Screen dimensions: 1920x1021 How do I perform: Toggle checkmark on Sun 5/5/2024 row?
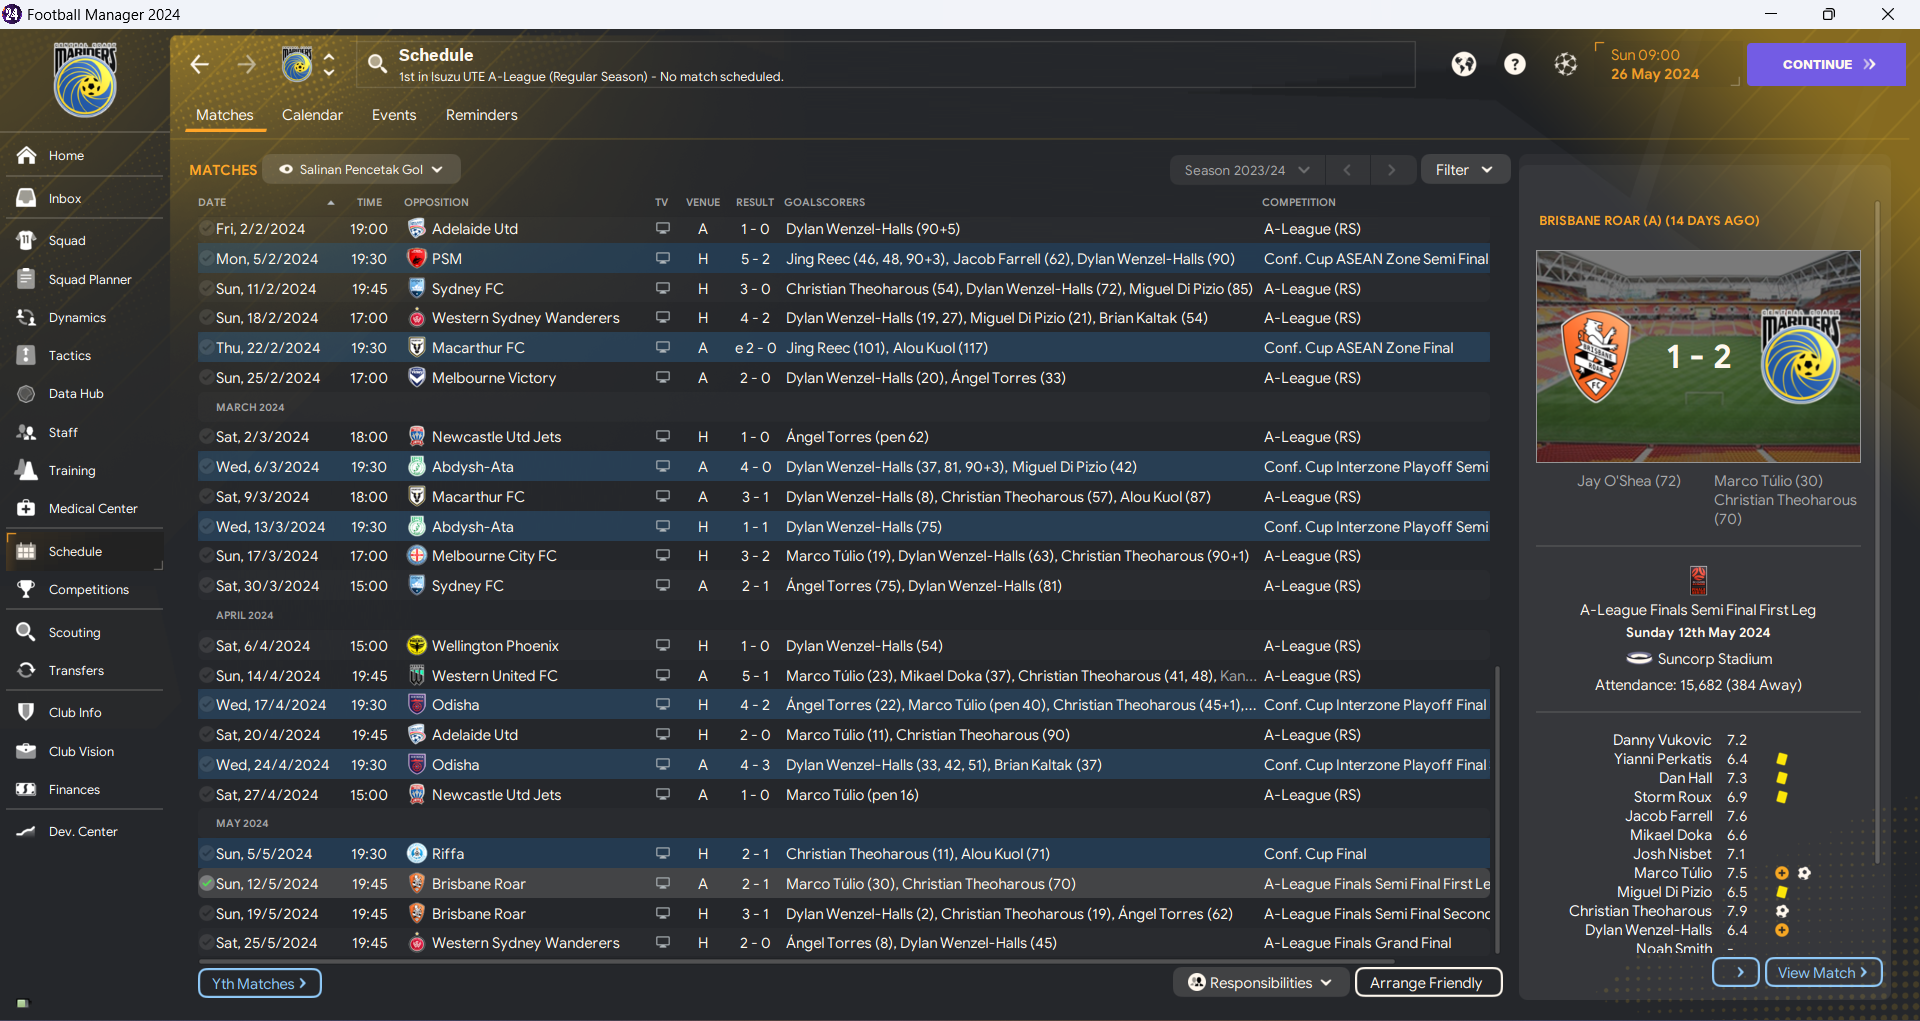[207, 854]
